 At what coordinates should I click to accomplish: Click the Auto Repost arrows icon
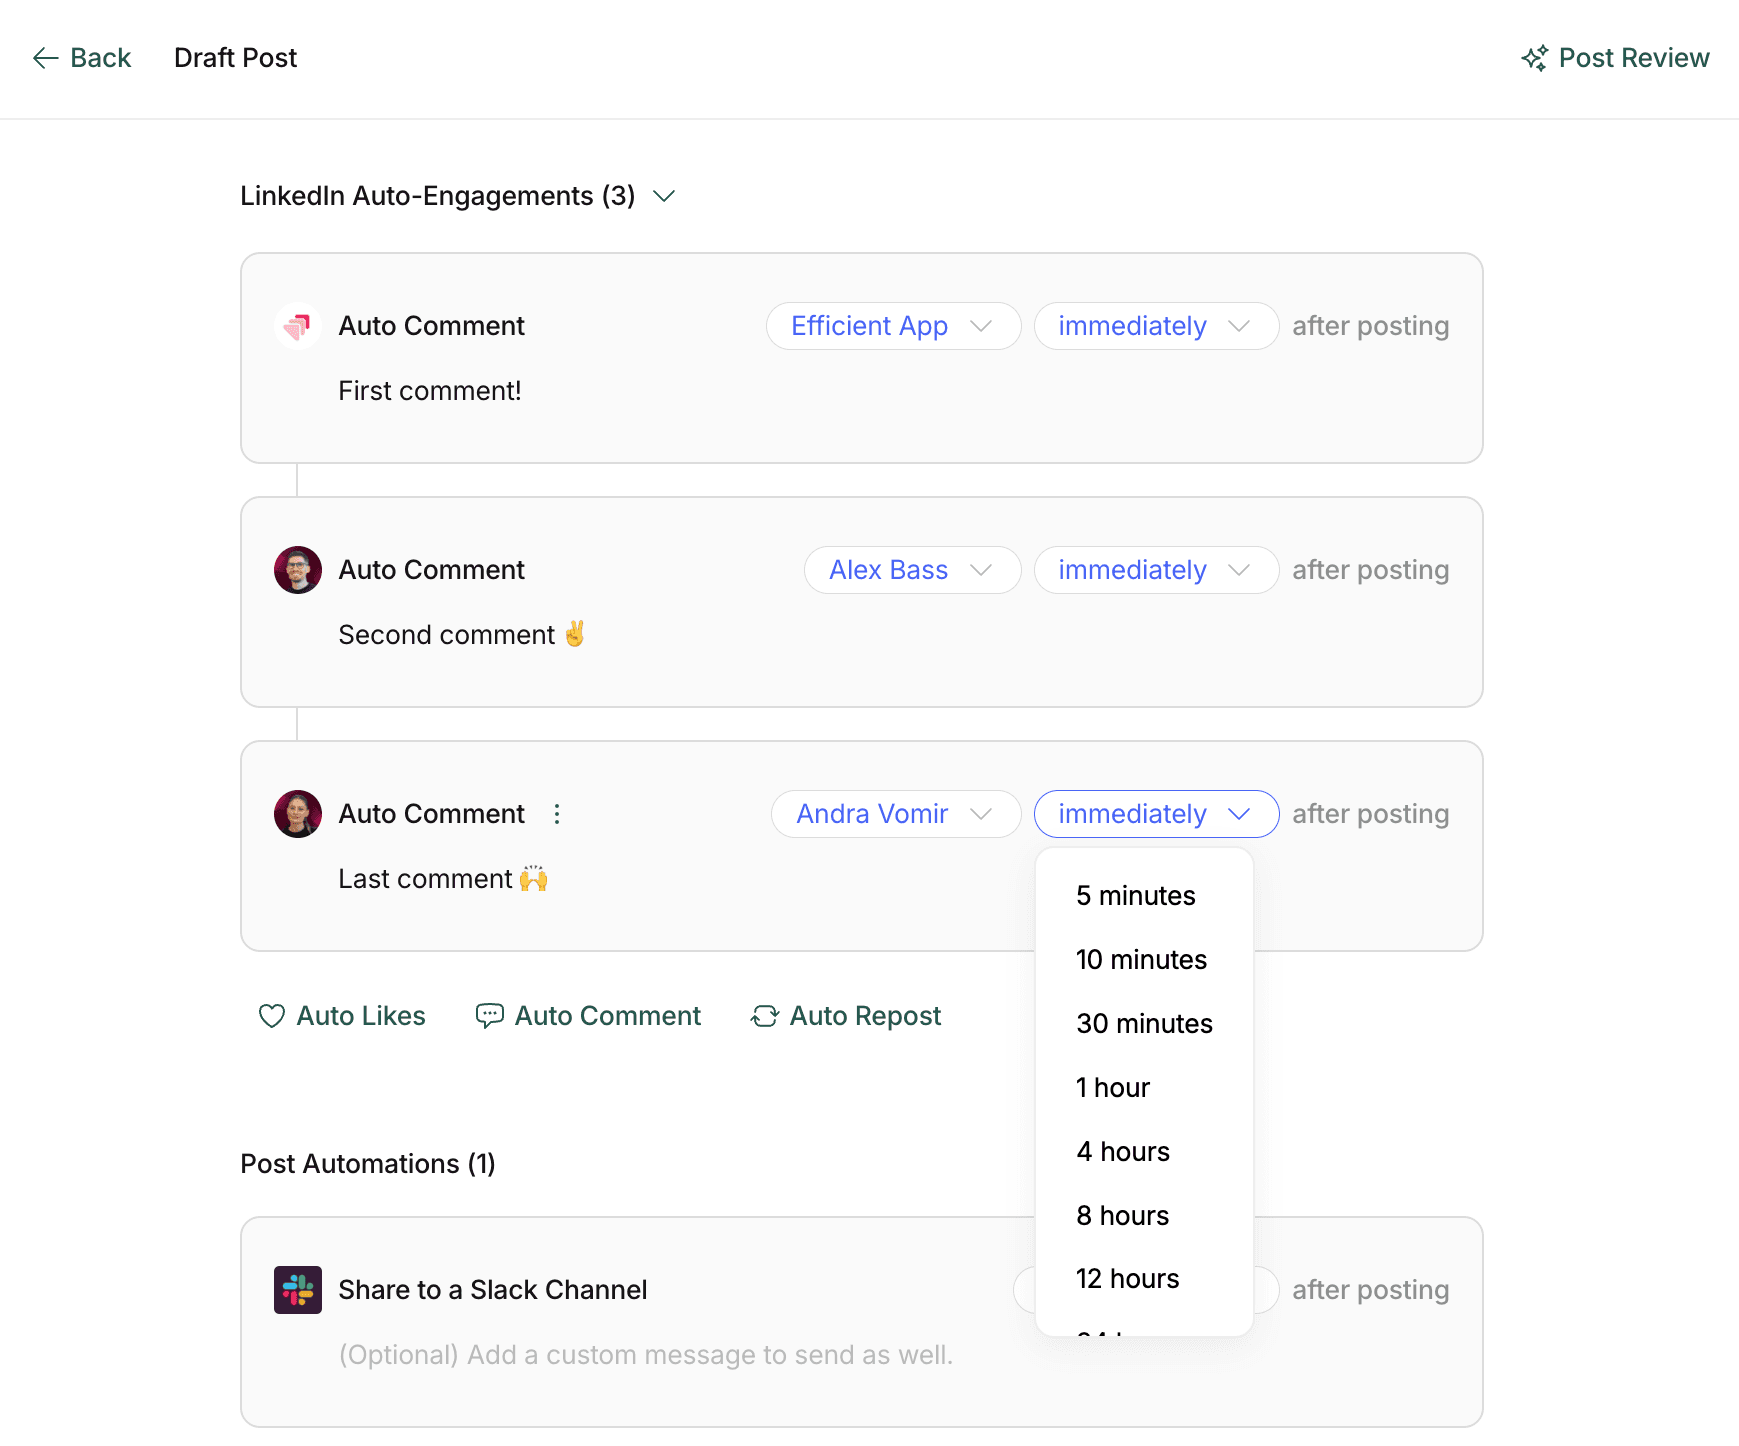coord(765,1016)
